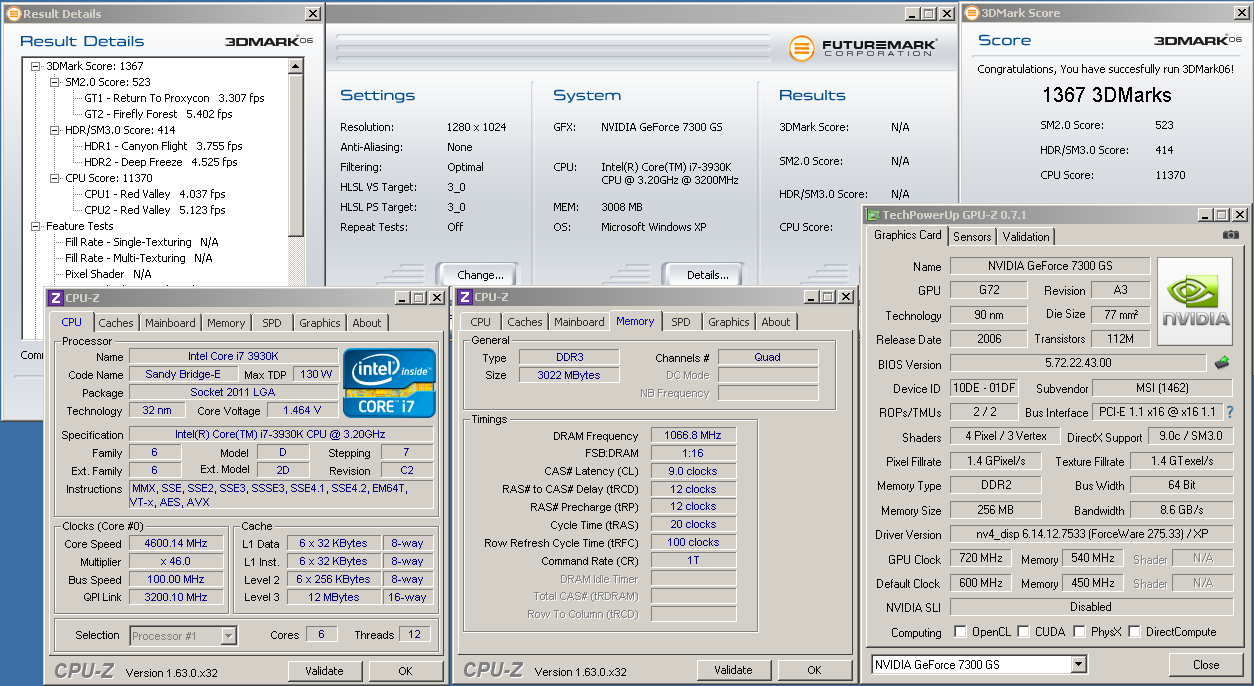Click Validate in left CPU-Z window
Image resolution: width=1254 pixels, height=686 pixels.
click(324, 671)
